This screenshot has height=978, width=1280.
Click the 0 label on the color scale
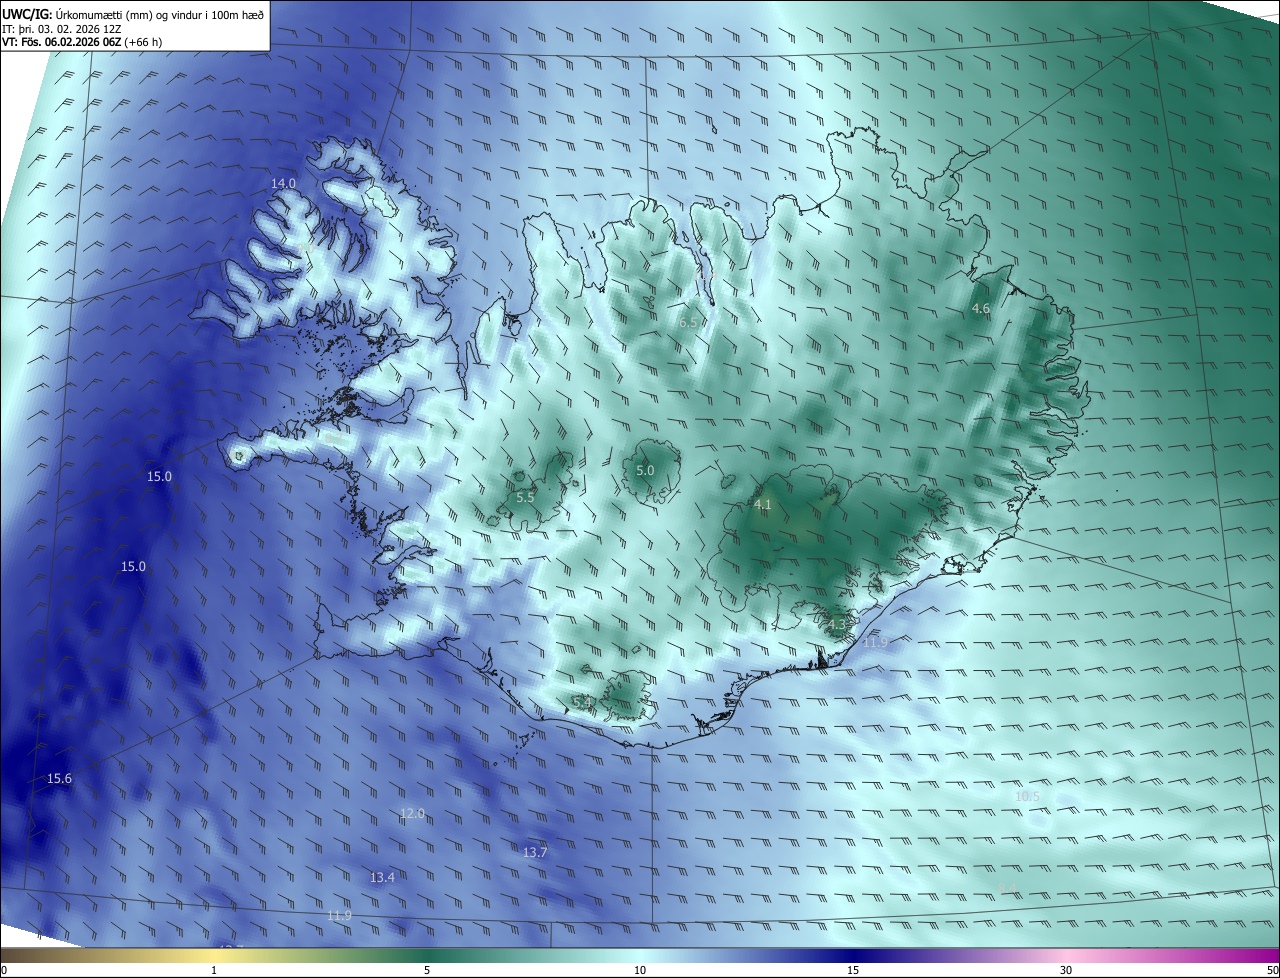pos(3,970)
